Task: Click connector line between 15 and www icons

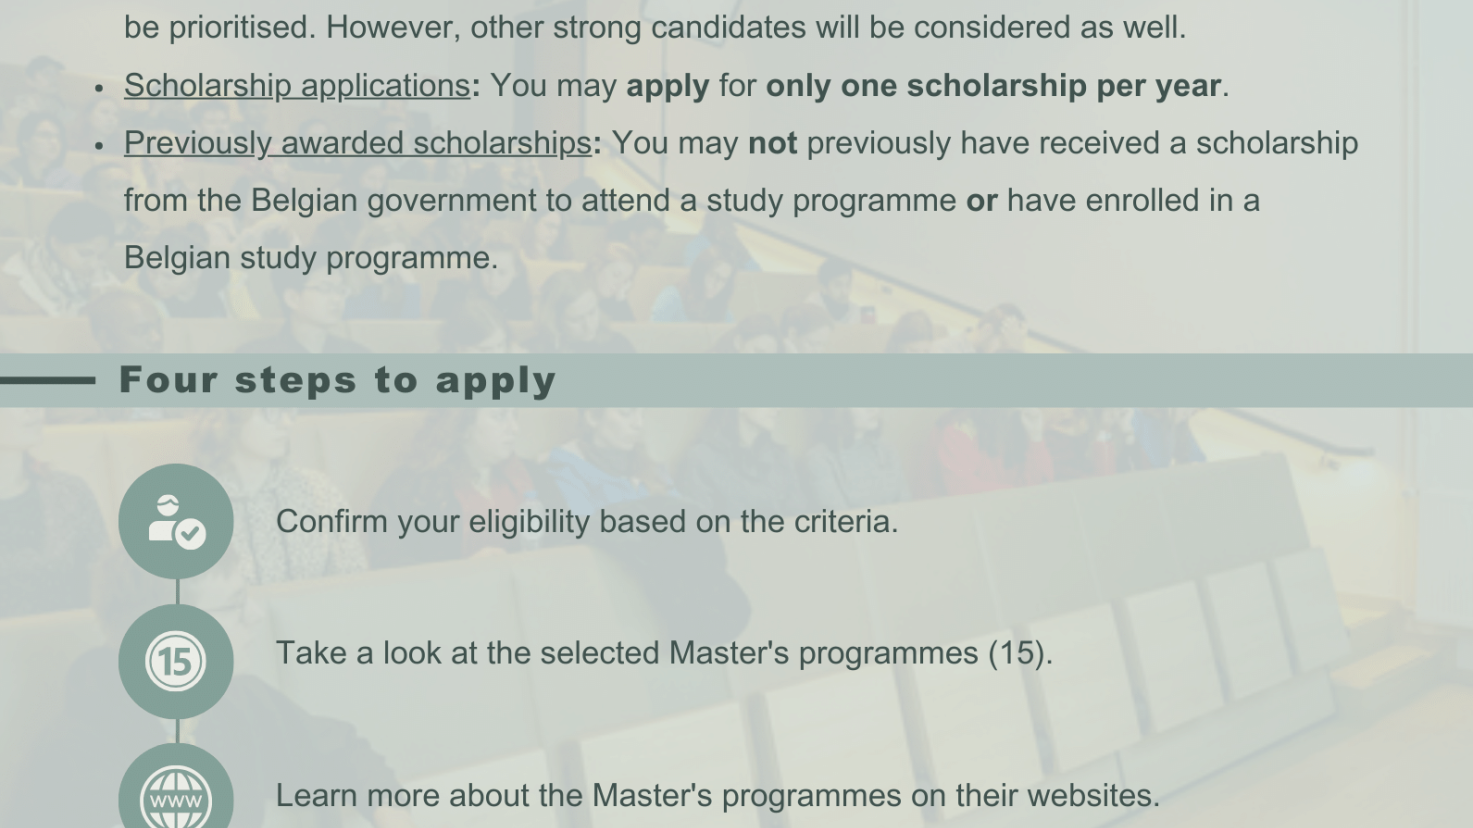Action: (x=177, y=731)
